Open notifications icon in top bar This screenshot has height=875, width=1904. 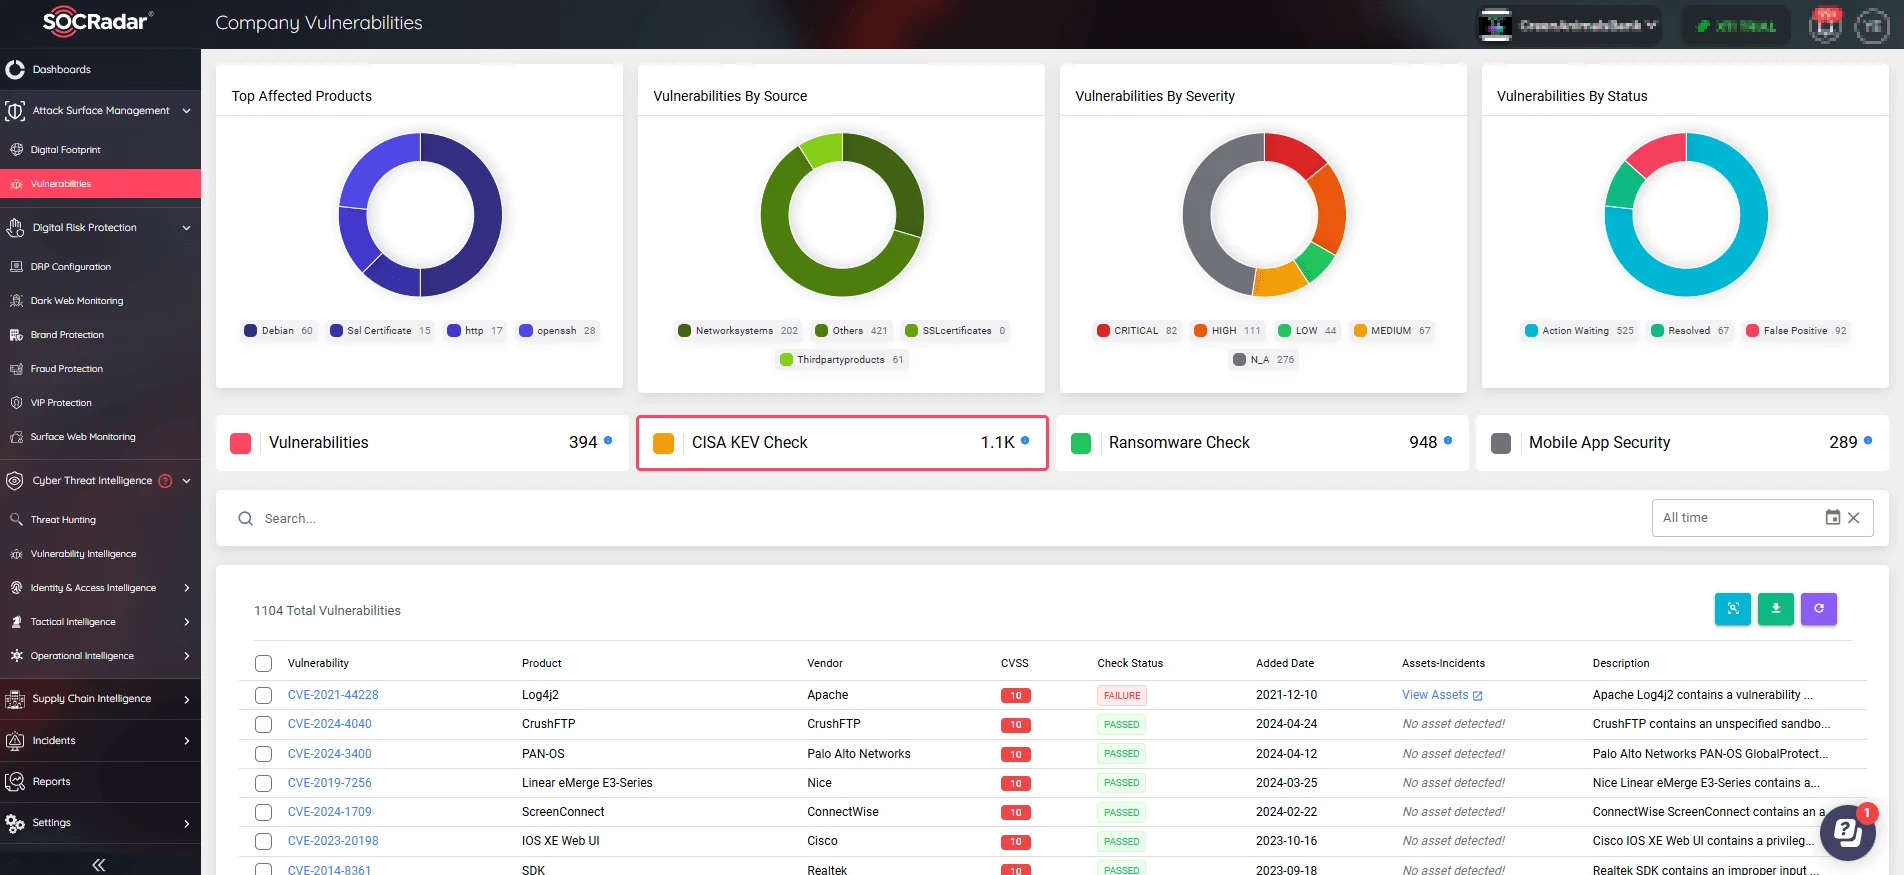(x=1826, y=25)
